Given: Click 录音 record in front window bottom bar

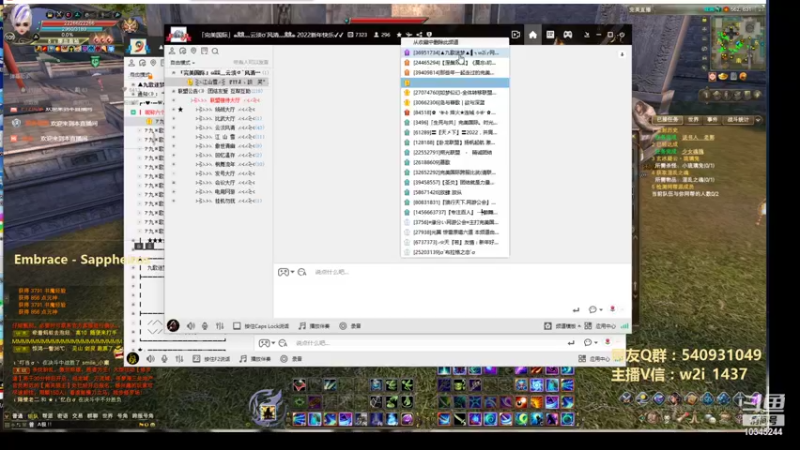Looking at the screenshot, I should pyautogui.click(x=350, y=326).
